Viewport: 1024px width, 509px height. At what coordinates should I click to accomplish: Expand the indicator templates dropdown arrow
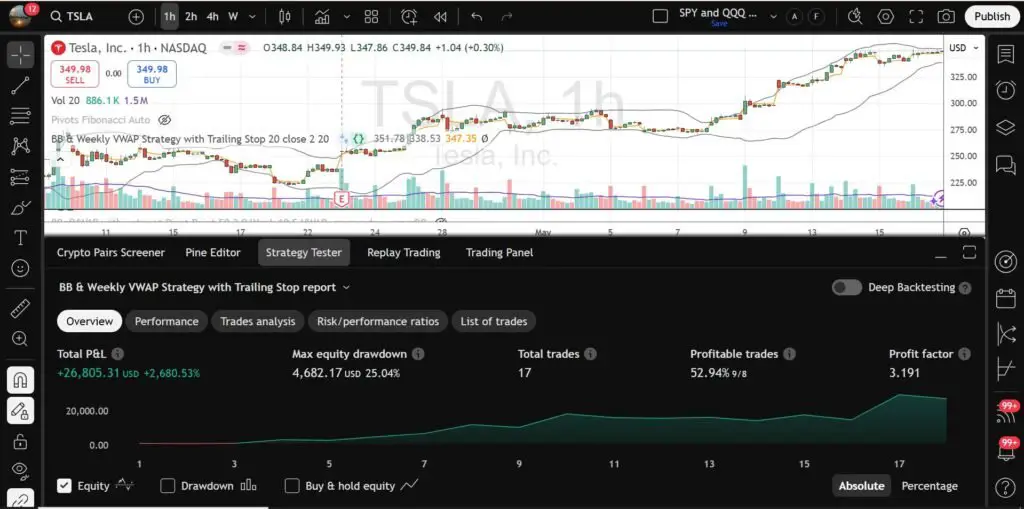click(x=347, y=17)
